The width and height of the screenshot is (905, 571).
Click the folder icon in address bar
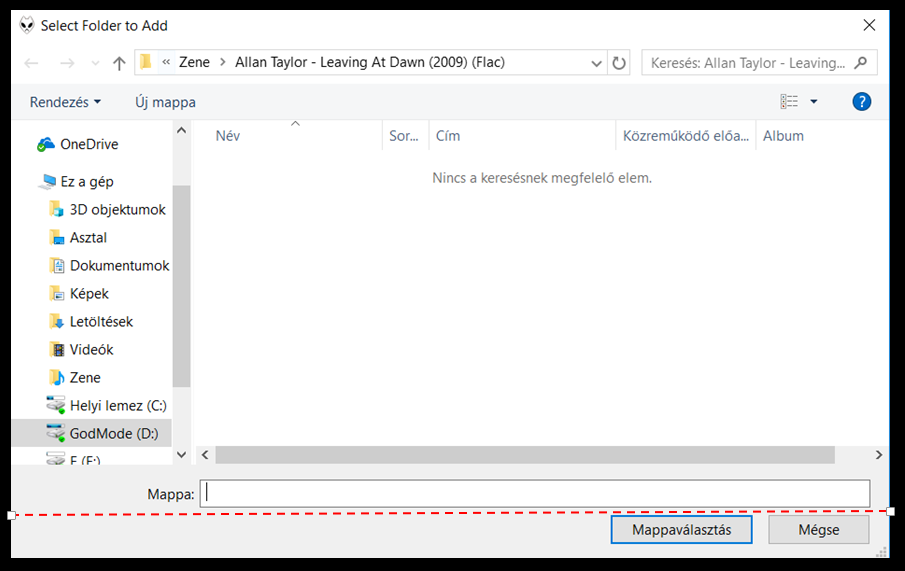146,62
